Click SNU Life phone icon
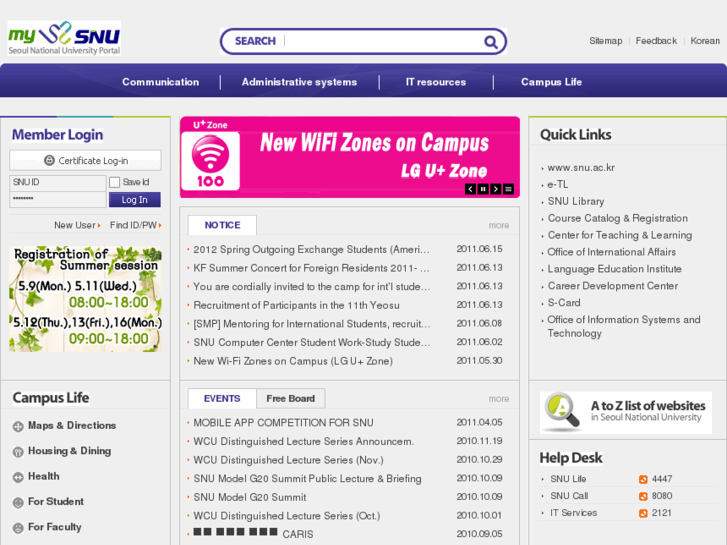 [643, 480]
